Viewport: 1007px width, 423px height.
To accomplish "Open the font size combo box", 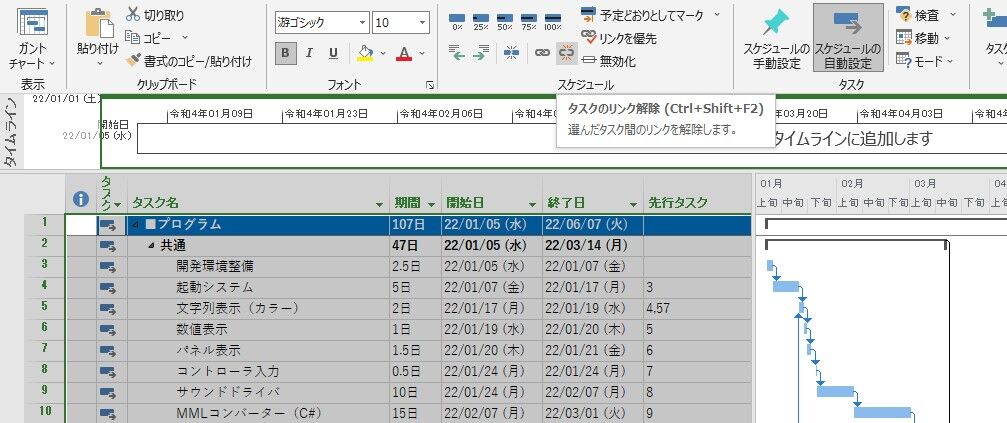I will tap(401, 23).
